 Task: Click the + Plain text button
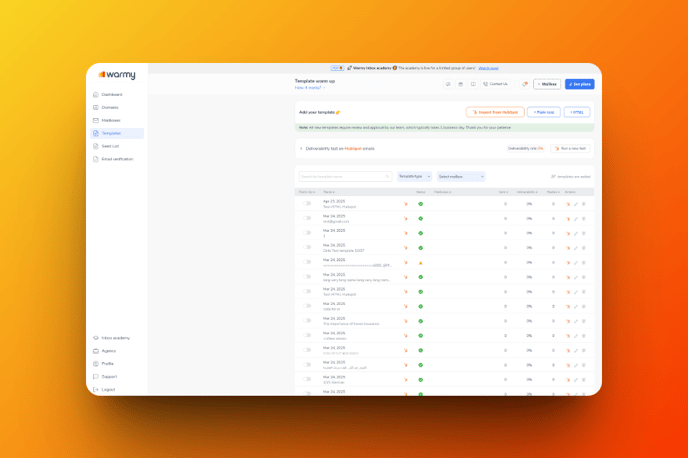click(544, 112)
